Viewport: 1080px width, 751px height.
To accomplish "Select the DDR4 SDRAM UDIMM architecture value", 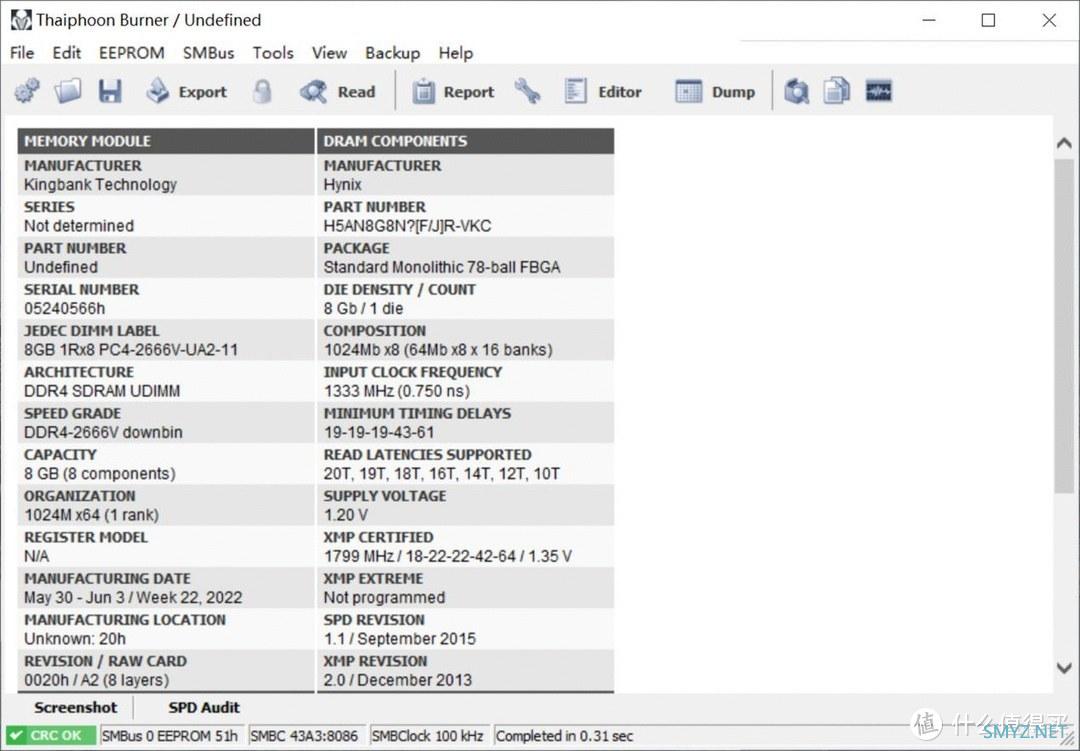I will pyautogui.click(x=102, y=391).
